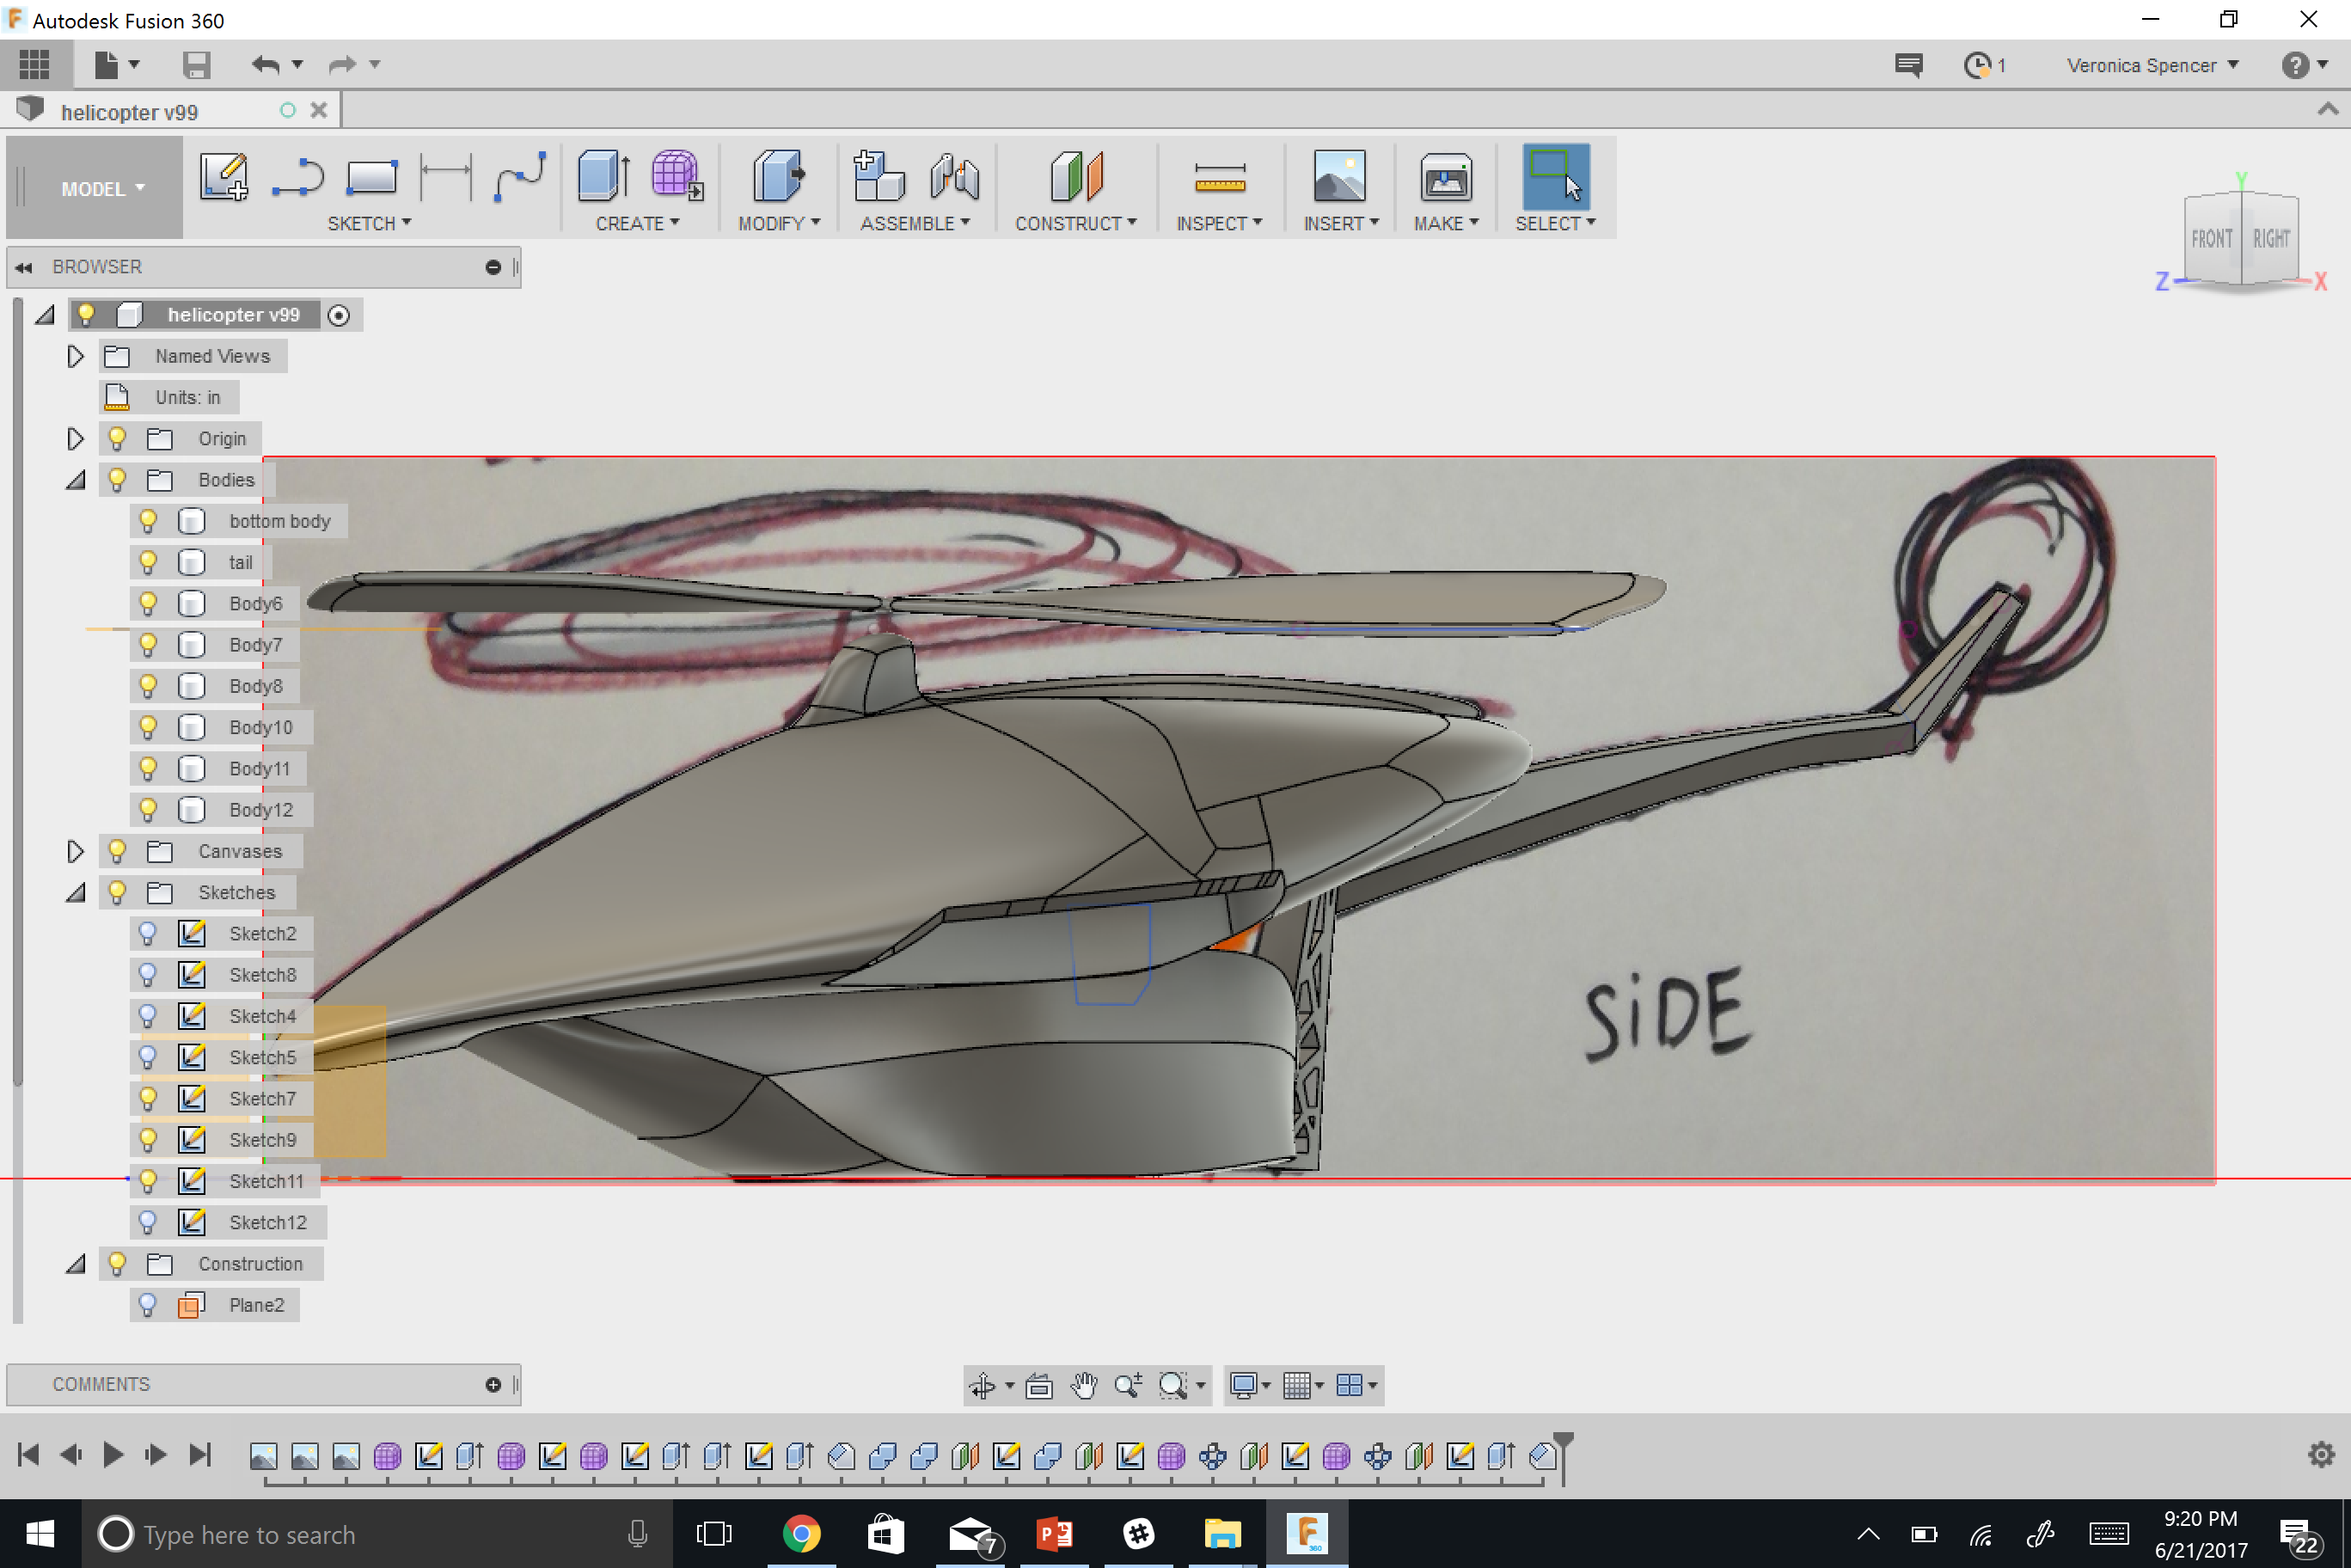Click the Construct plane icon
2351x1568 pixels.
1076,177
